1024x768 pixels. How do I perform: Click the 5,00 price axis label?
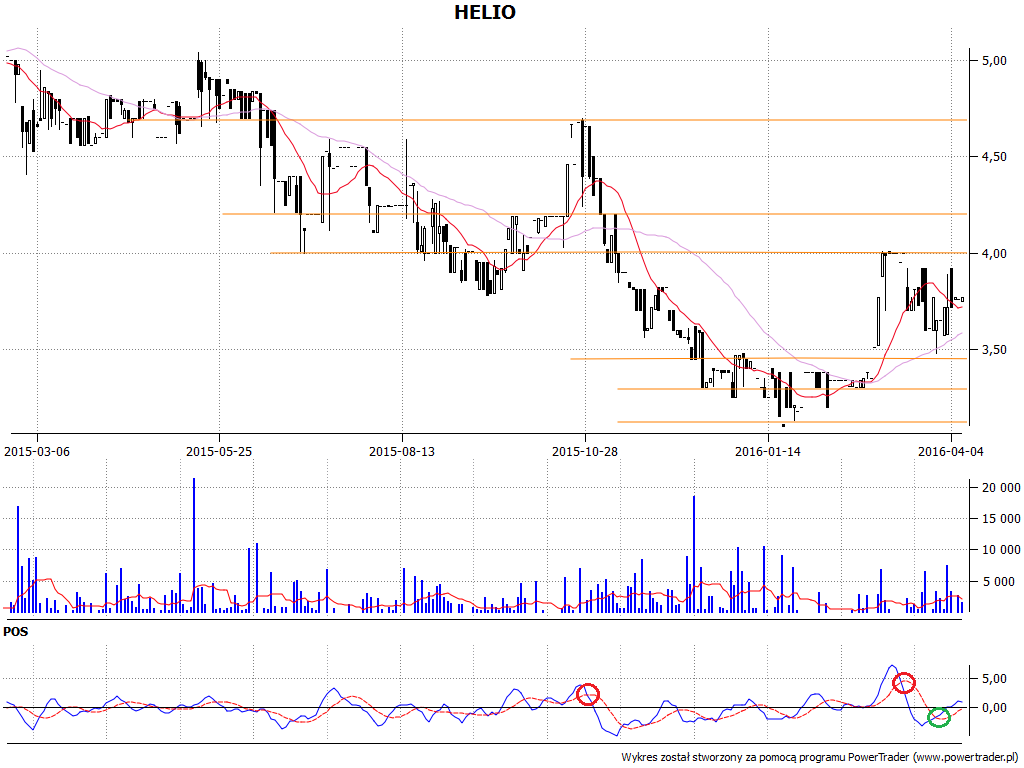click(994, 61)
